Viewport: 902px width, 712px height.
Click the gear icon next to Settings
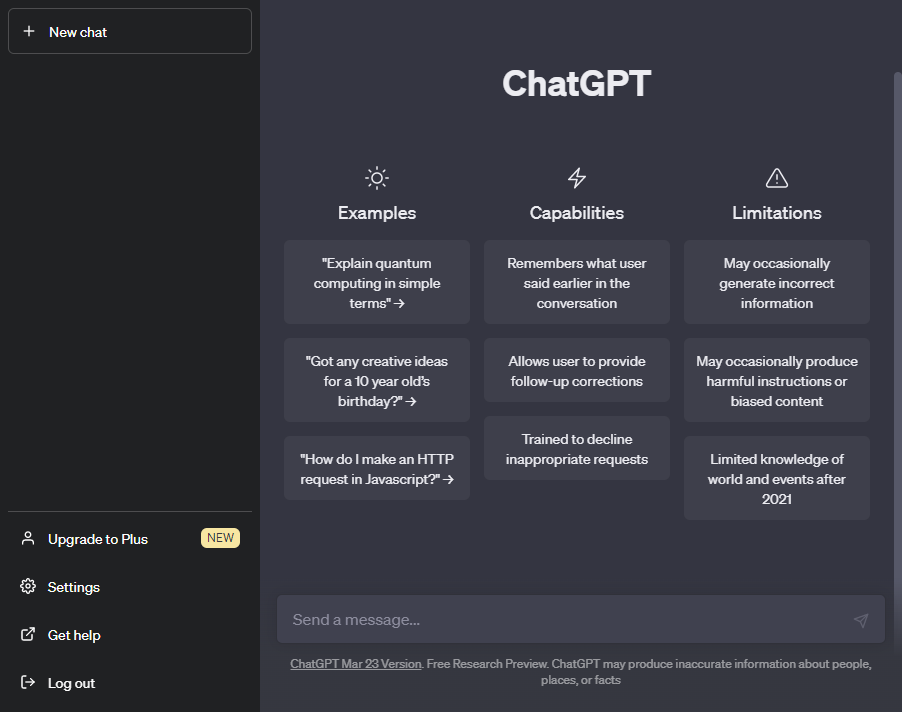pos(28,587)
